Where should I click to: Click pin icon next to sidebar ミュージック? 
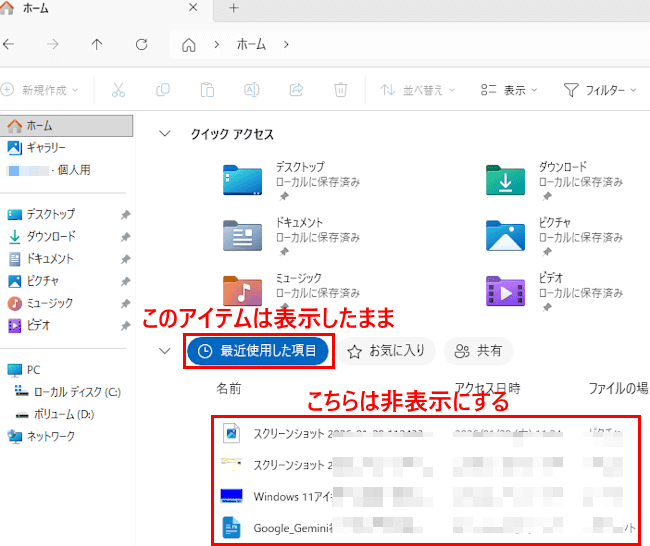pos(125,304)
